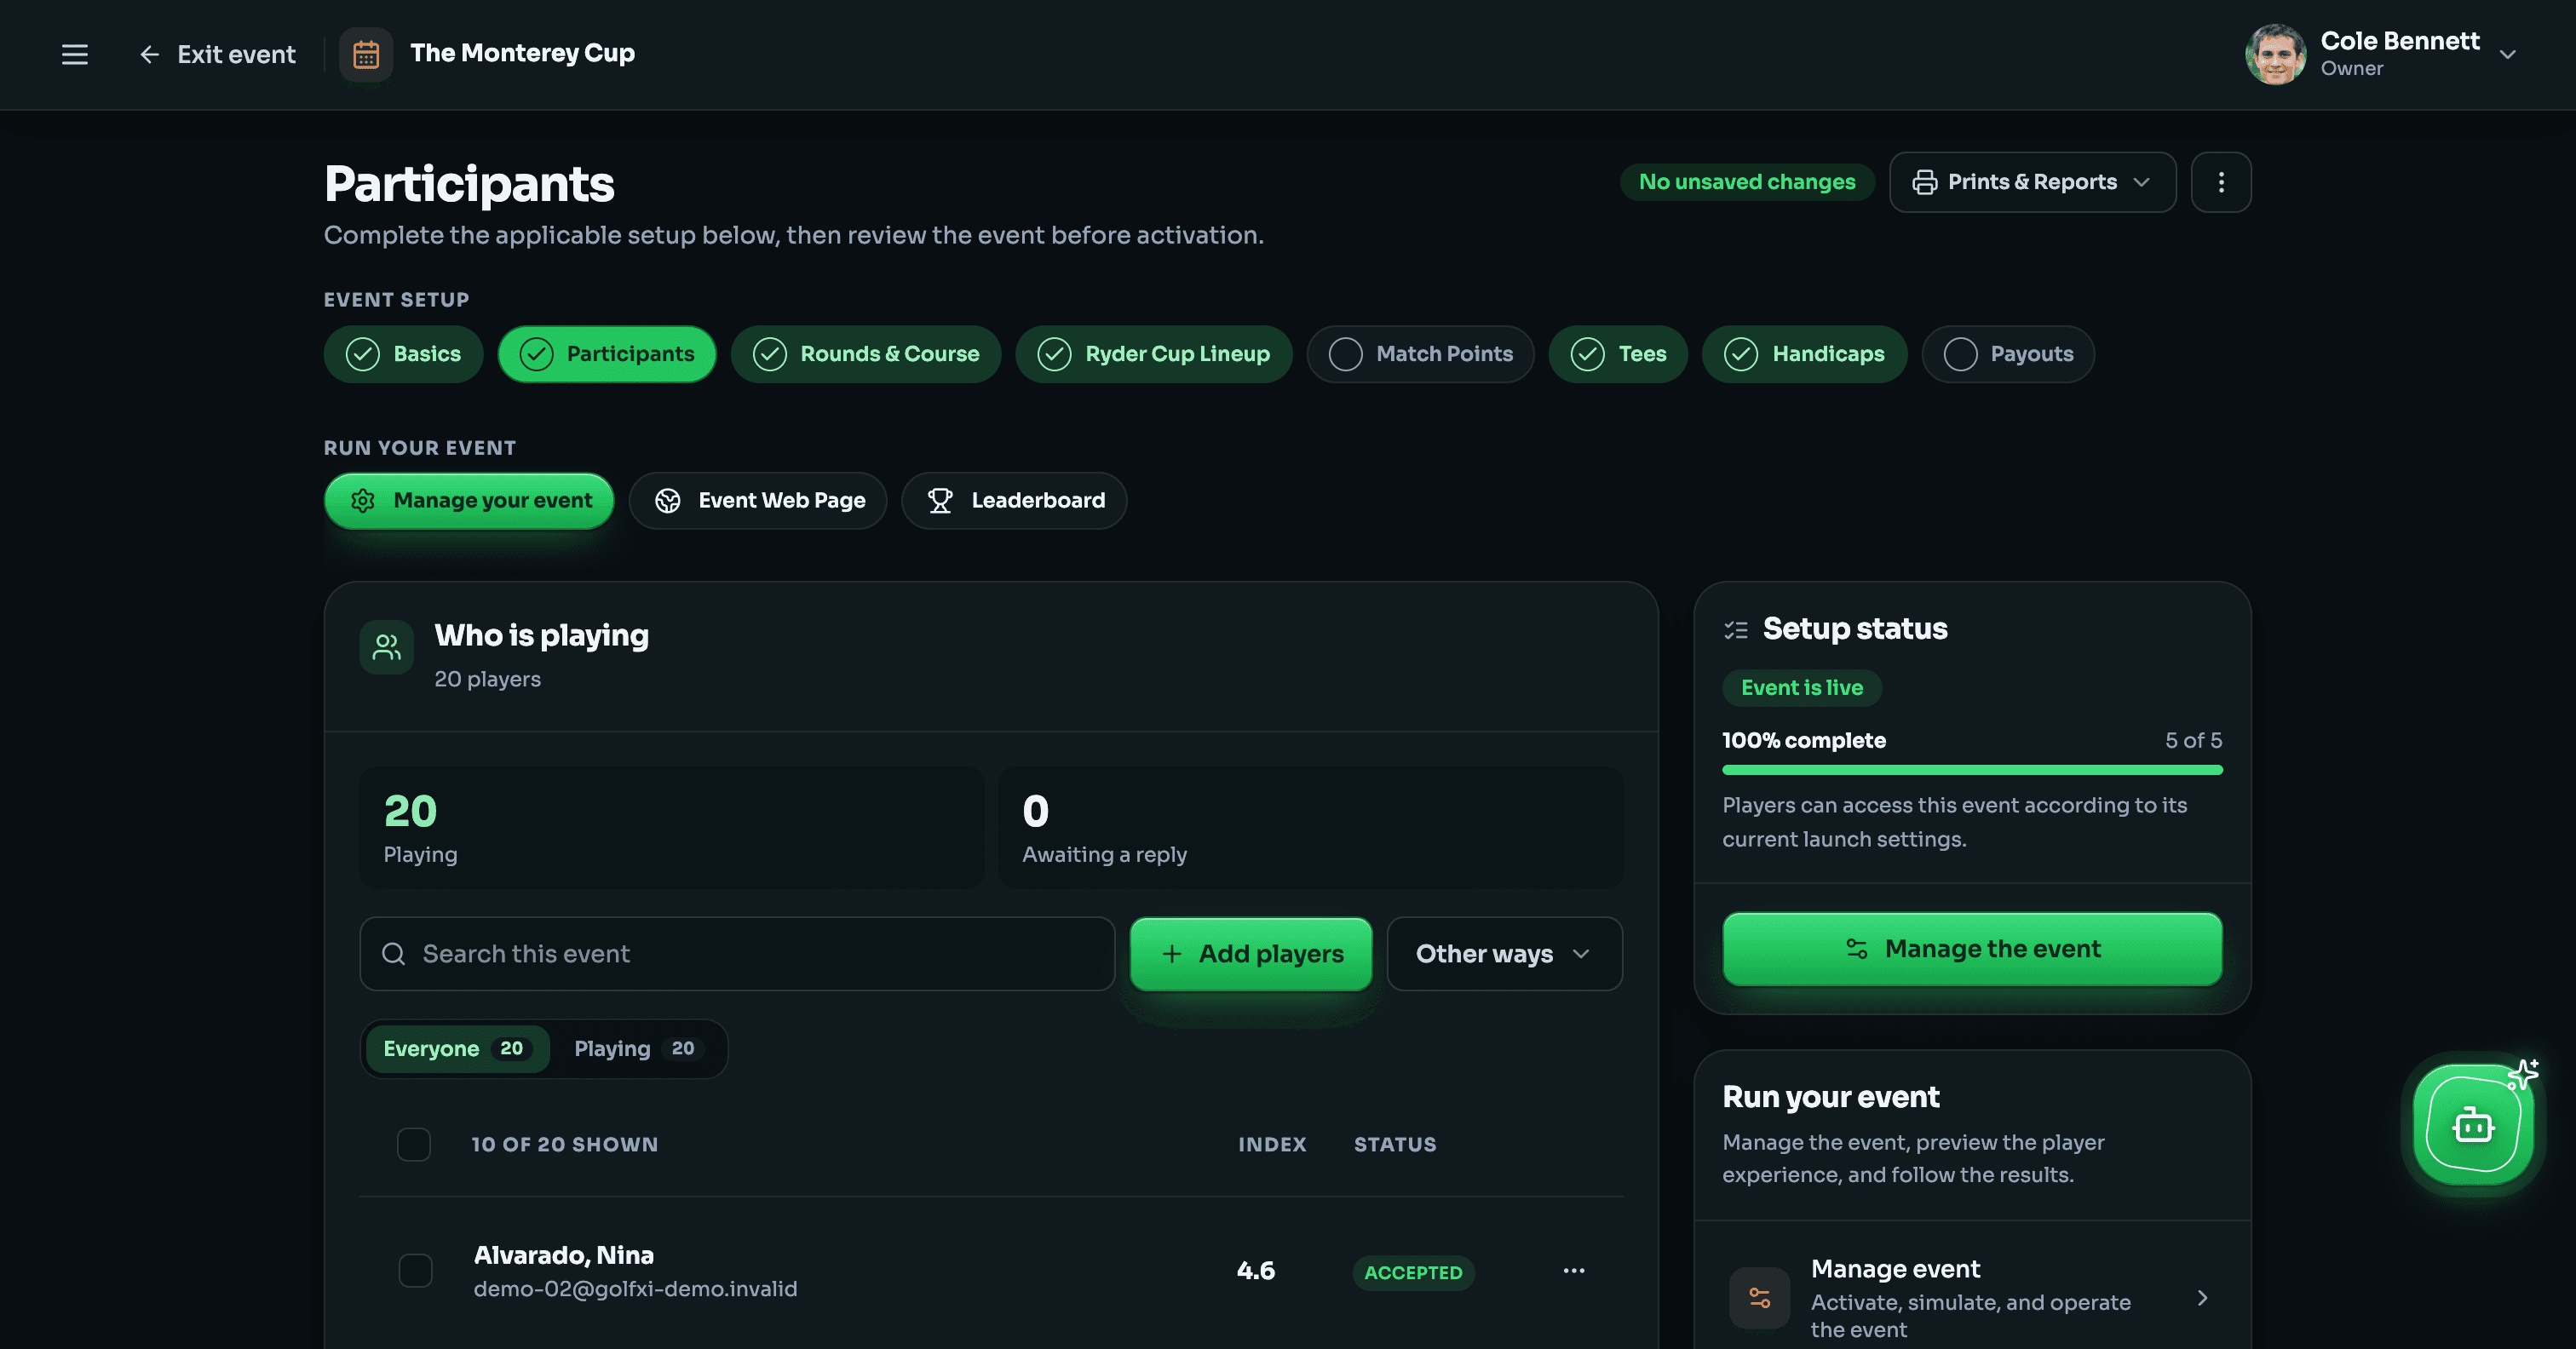Open the Prints & Reports dropdown
Viewport: 2576px width, 1349px height.
pos(2032,182)
